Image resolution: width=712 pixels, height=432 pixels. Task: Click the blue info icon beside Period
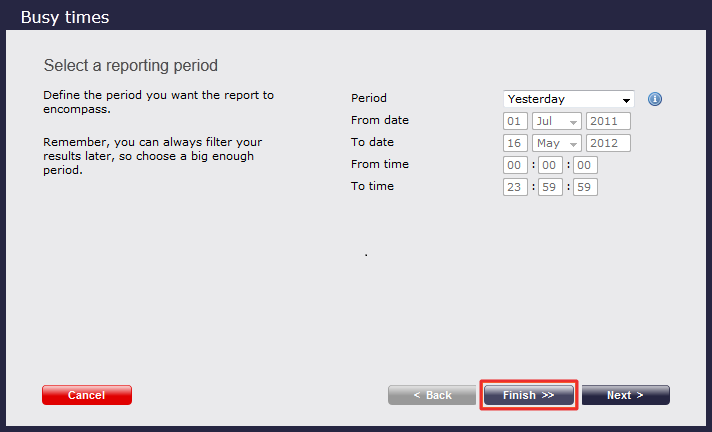[x=656, y=99]
